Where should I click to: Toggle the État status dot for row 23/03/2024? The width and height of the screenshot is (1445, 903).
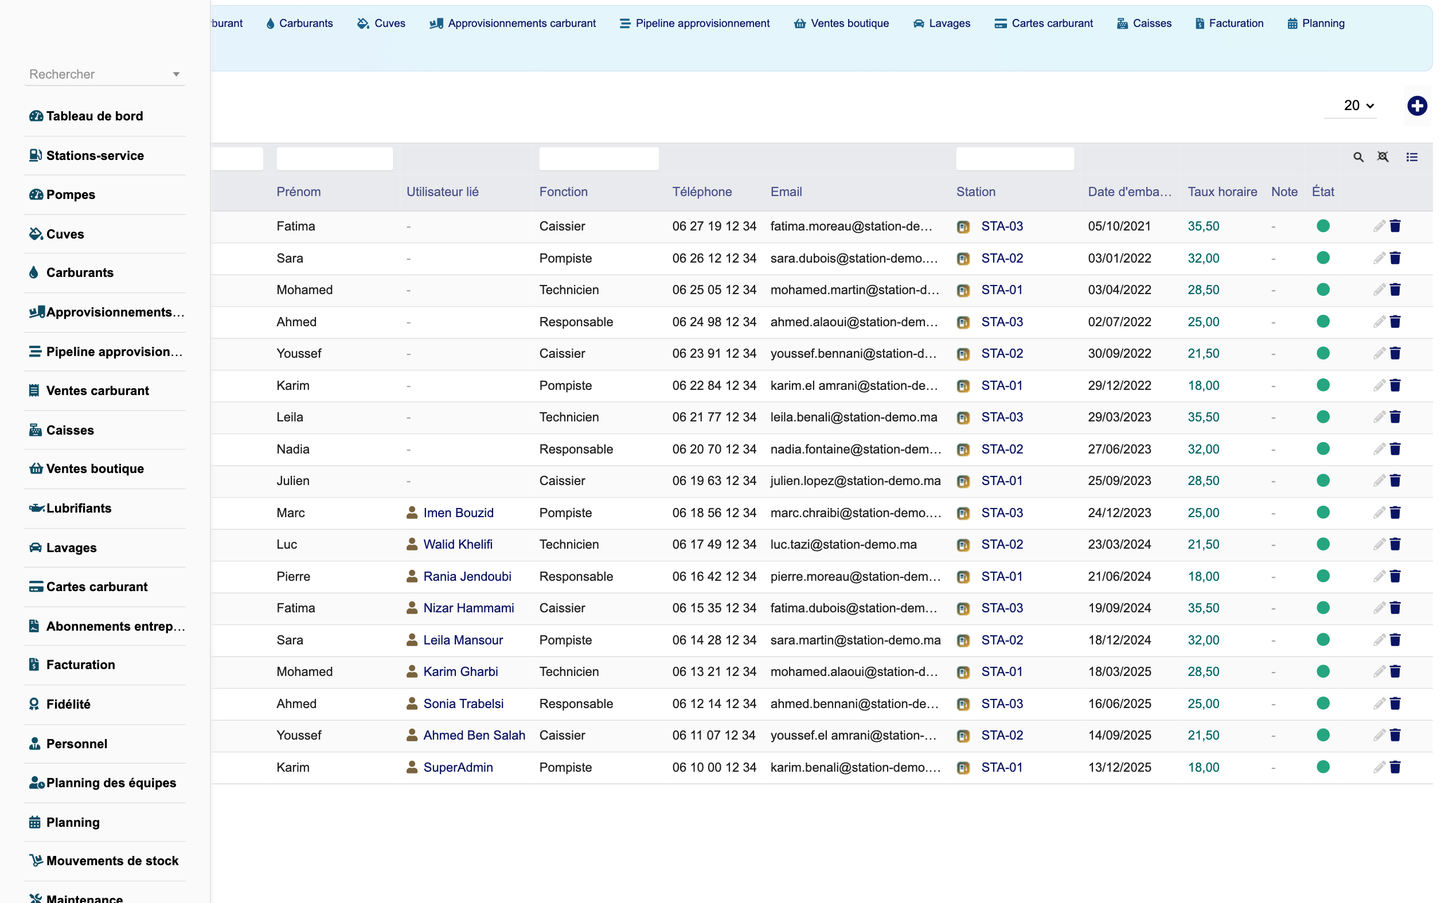(1323, 544)
